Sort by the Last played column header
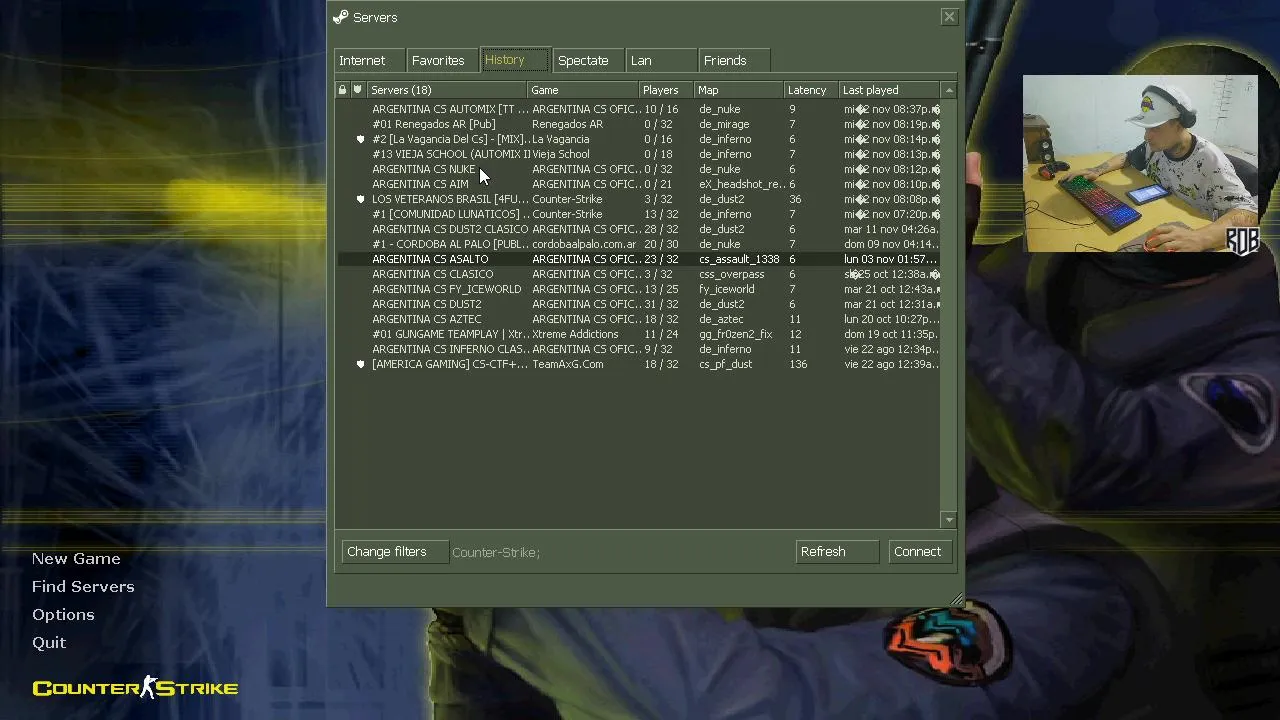The height and width of the screenshot is (720, 1280). 889,90
